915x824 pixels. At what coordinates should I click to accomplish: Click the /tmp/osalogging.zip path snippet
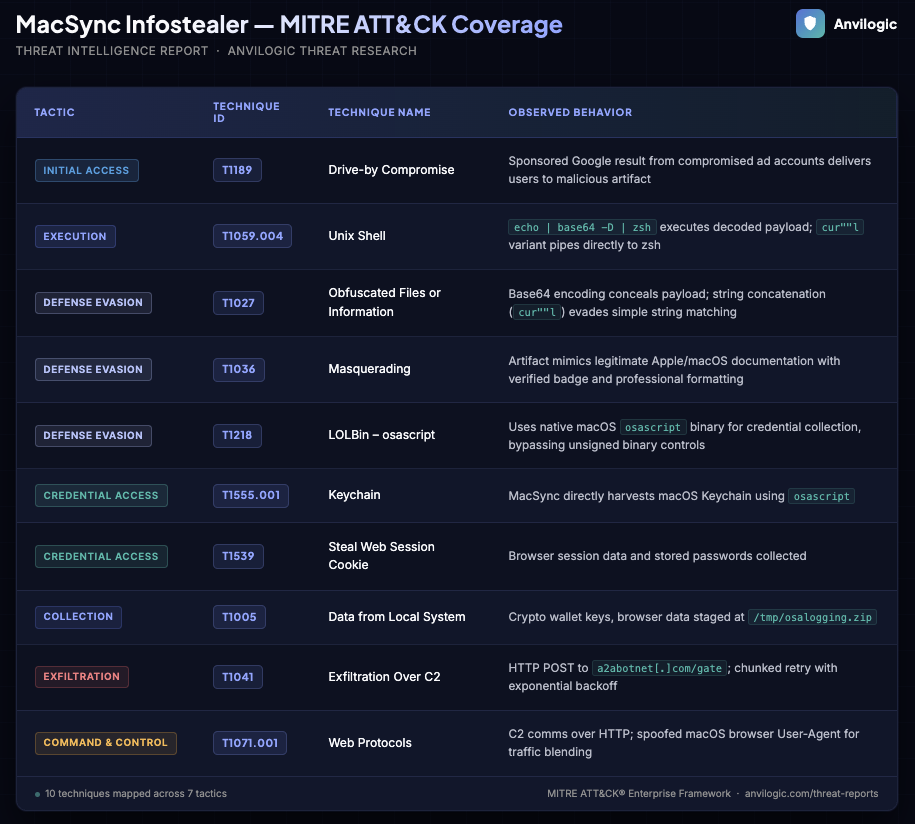point(812,617)
